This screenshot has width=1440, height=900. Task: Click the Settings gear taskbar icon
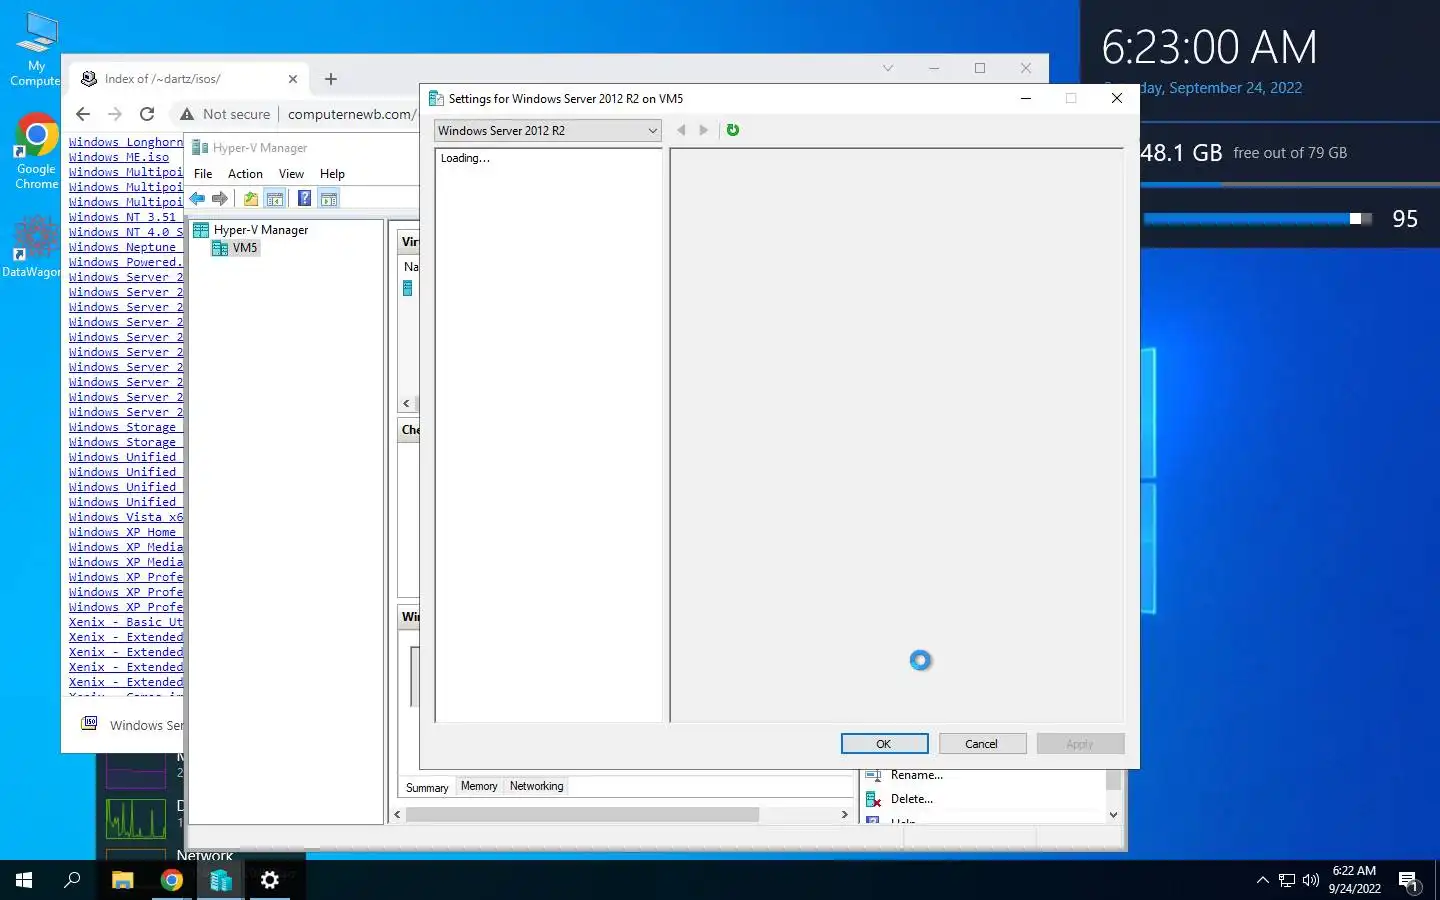pyautogui.click(x=270, y=880)
